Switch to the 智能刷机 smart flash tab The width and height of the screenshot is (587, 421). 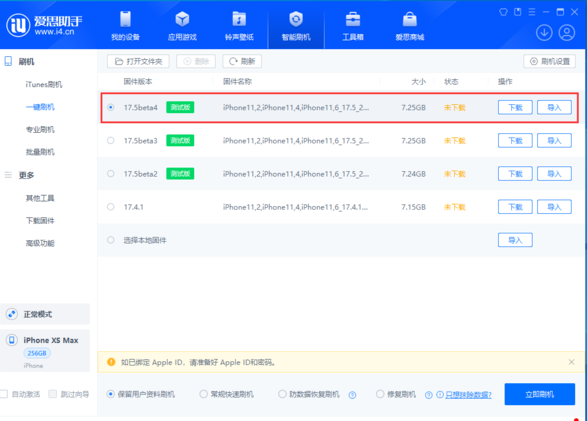click(x=296, y=26)
